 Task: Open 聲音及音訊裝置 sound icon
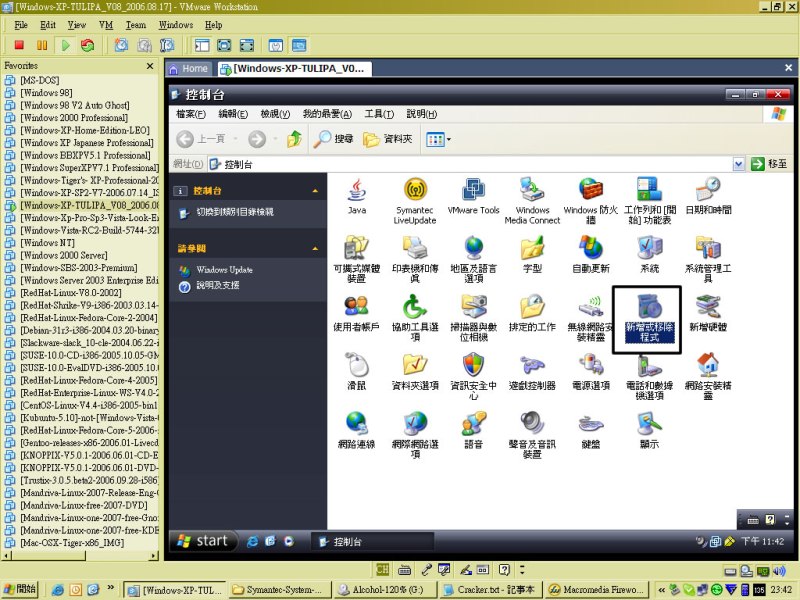coord(532,423)
